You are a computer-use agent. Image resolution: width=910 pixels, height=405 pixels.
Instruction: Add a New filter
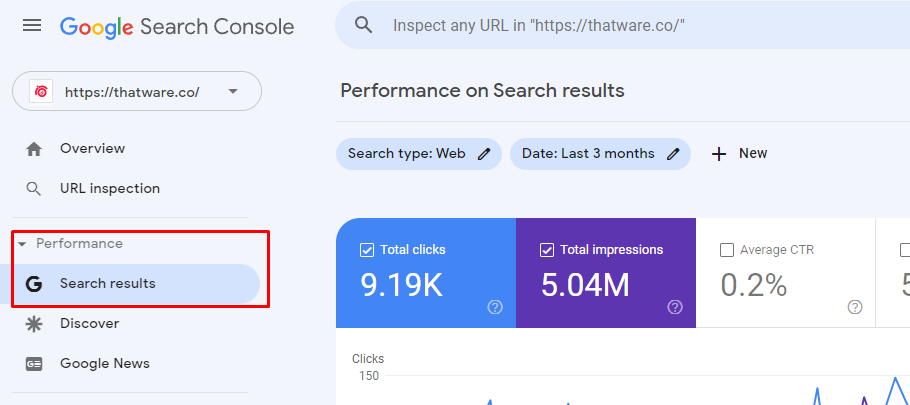coord(739,154)
